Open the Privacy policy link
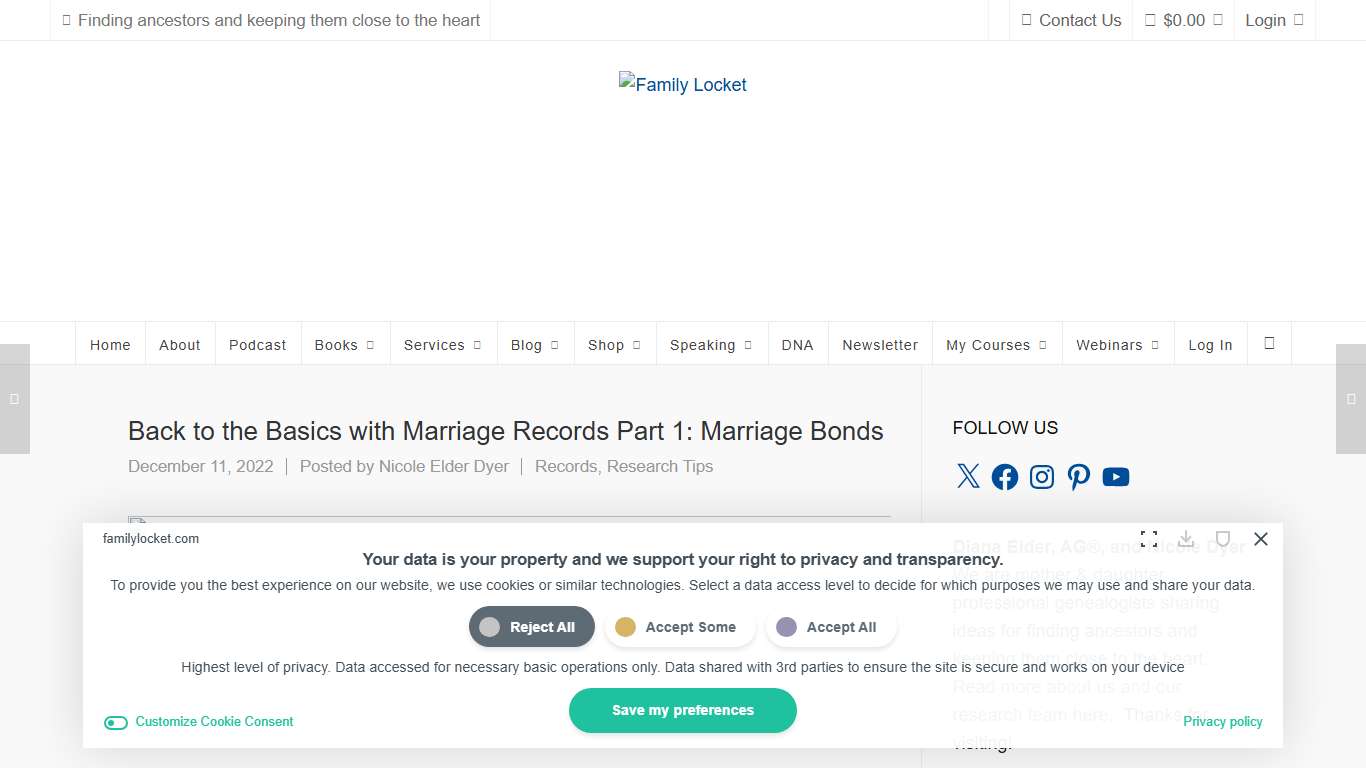This screenshot has width=1366, height=768. (x=1223, y=721)
